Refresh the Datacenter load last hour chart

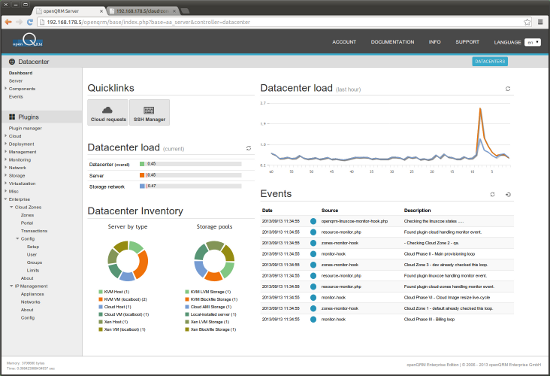tap(508, 89)
